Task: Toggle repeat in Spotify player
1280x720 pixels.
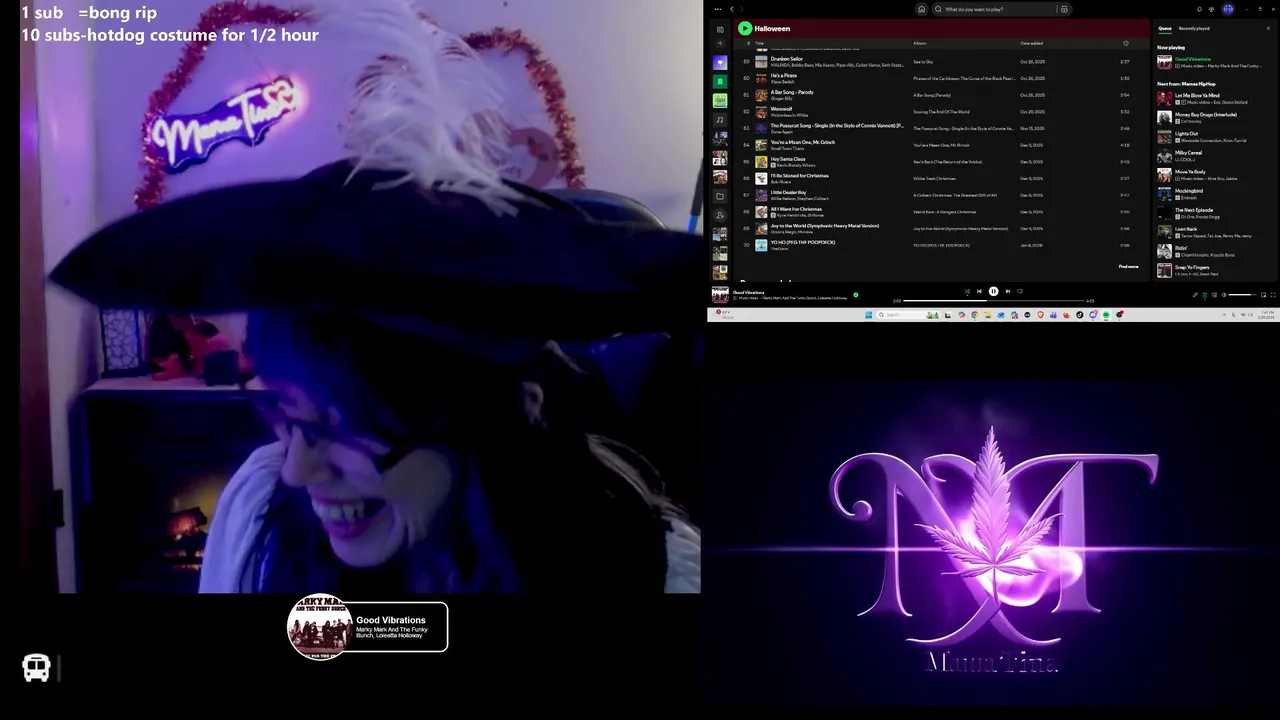Action: click(1020, 291)
